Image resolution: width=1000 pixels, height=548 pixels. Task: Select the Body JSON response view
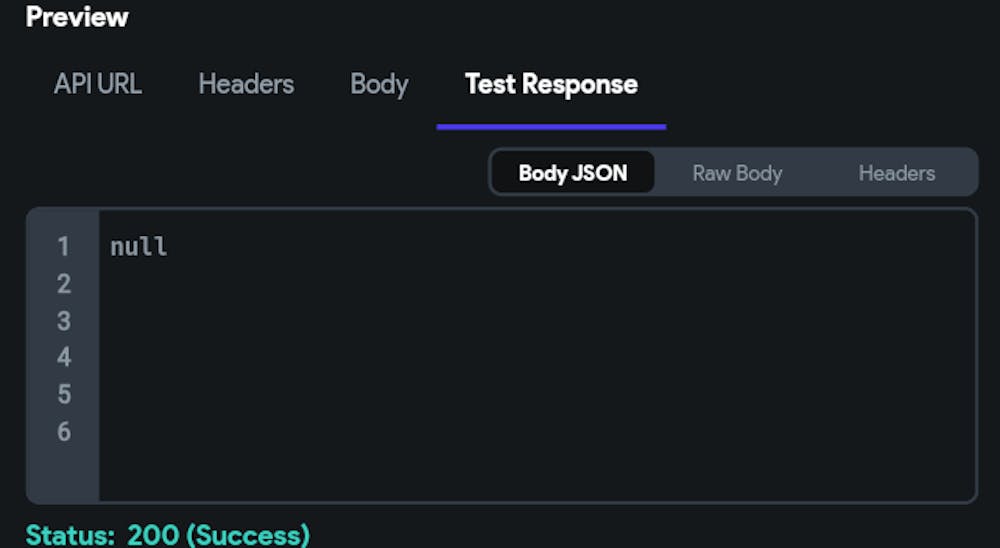click(573, 173)
